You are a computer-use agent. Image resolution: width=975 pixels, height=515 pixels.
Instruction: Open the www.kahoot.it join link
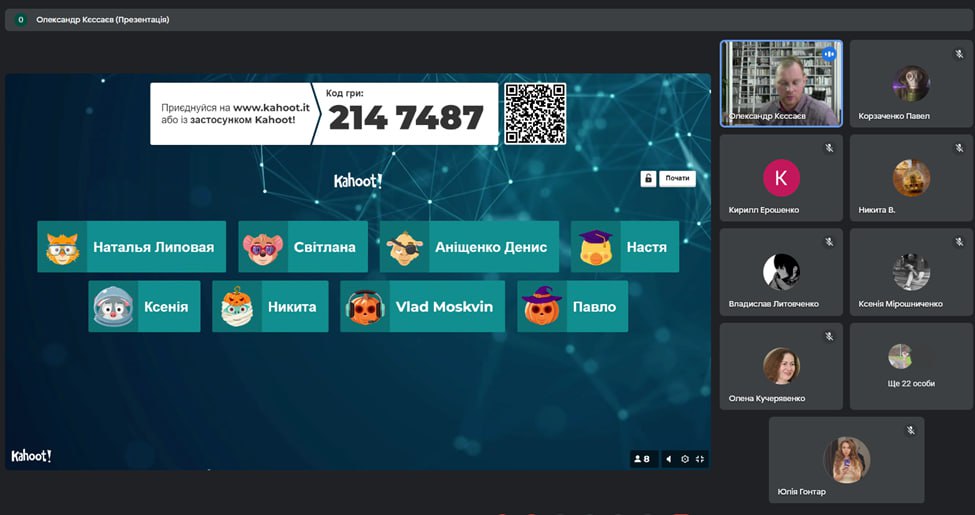pos(271,108)
